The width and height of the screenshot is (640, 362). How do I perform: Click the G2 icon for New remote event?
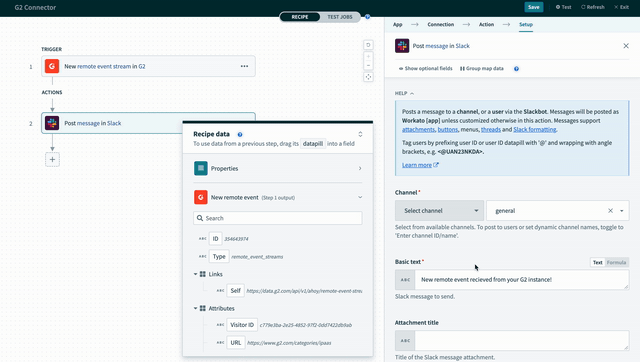pyautogui.click(x=201, y=197)
